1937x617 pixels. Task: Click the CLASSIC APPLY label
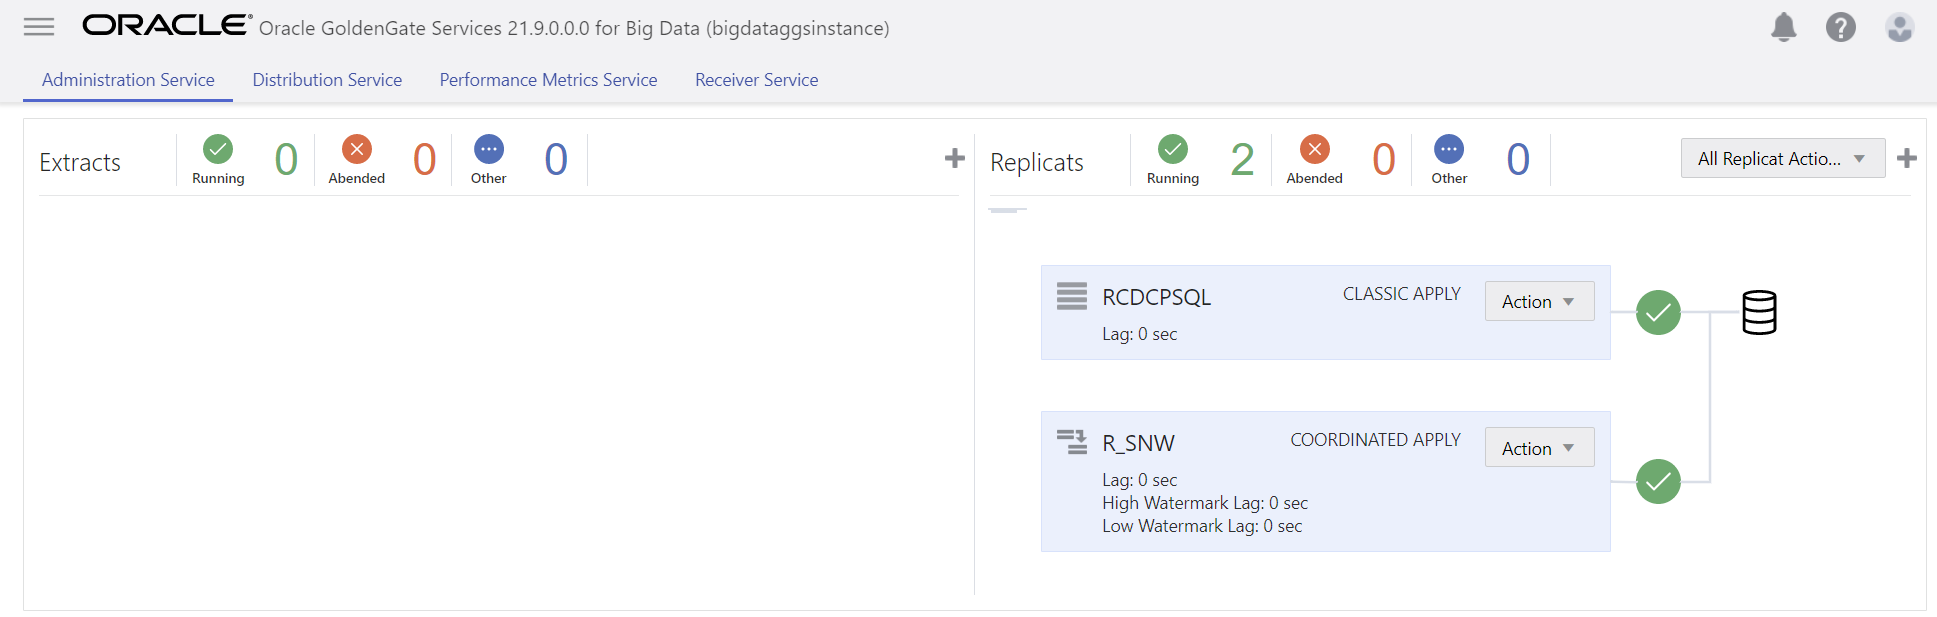point(1401,294)
